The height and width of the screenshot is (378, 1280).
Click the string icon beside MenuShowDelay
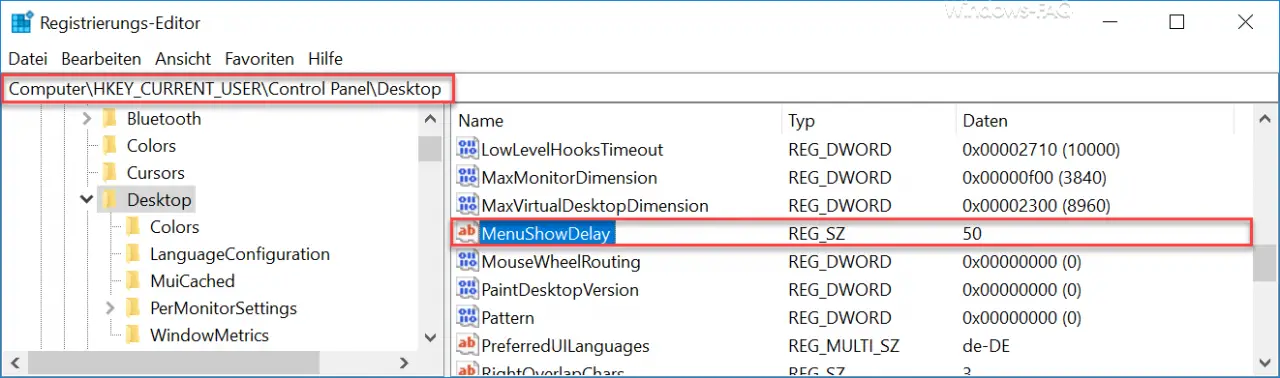(x=467, y=233)
